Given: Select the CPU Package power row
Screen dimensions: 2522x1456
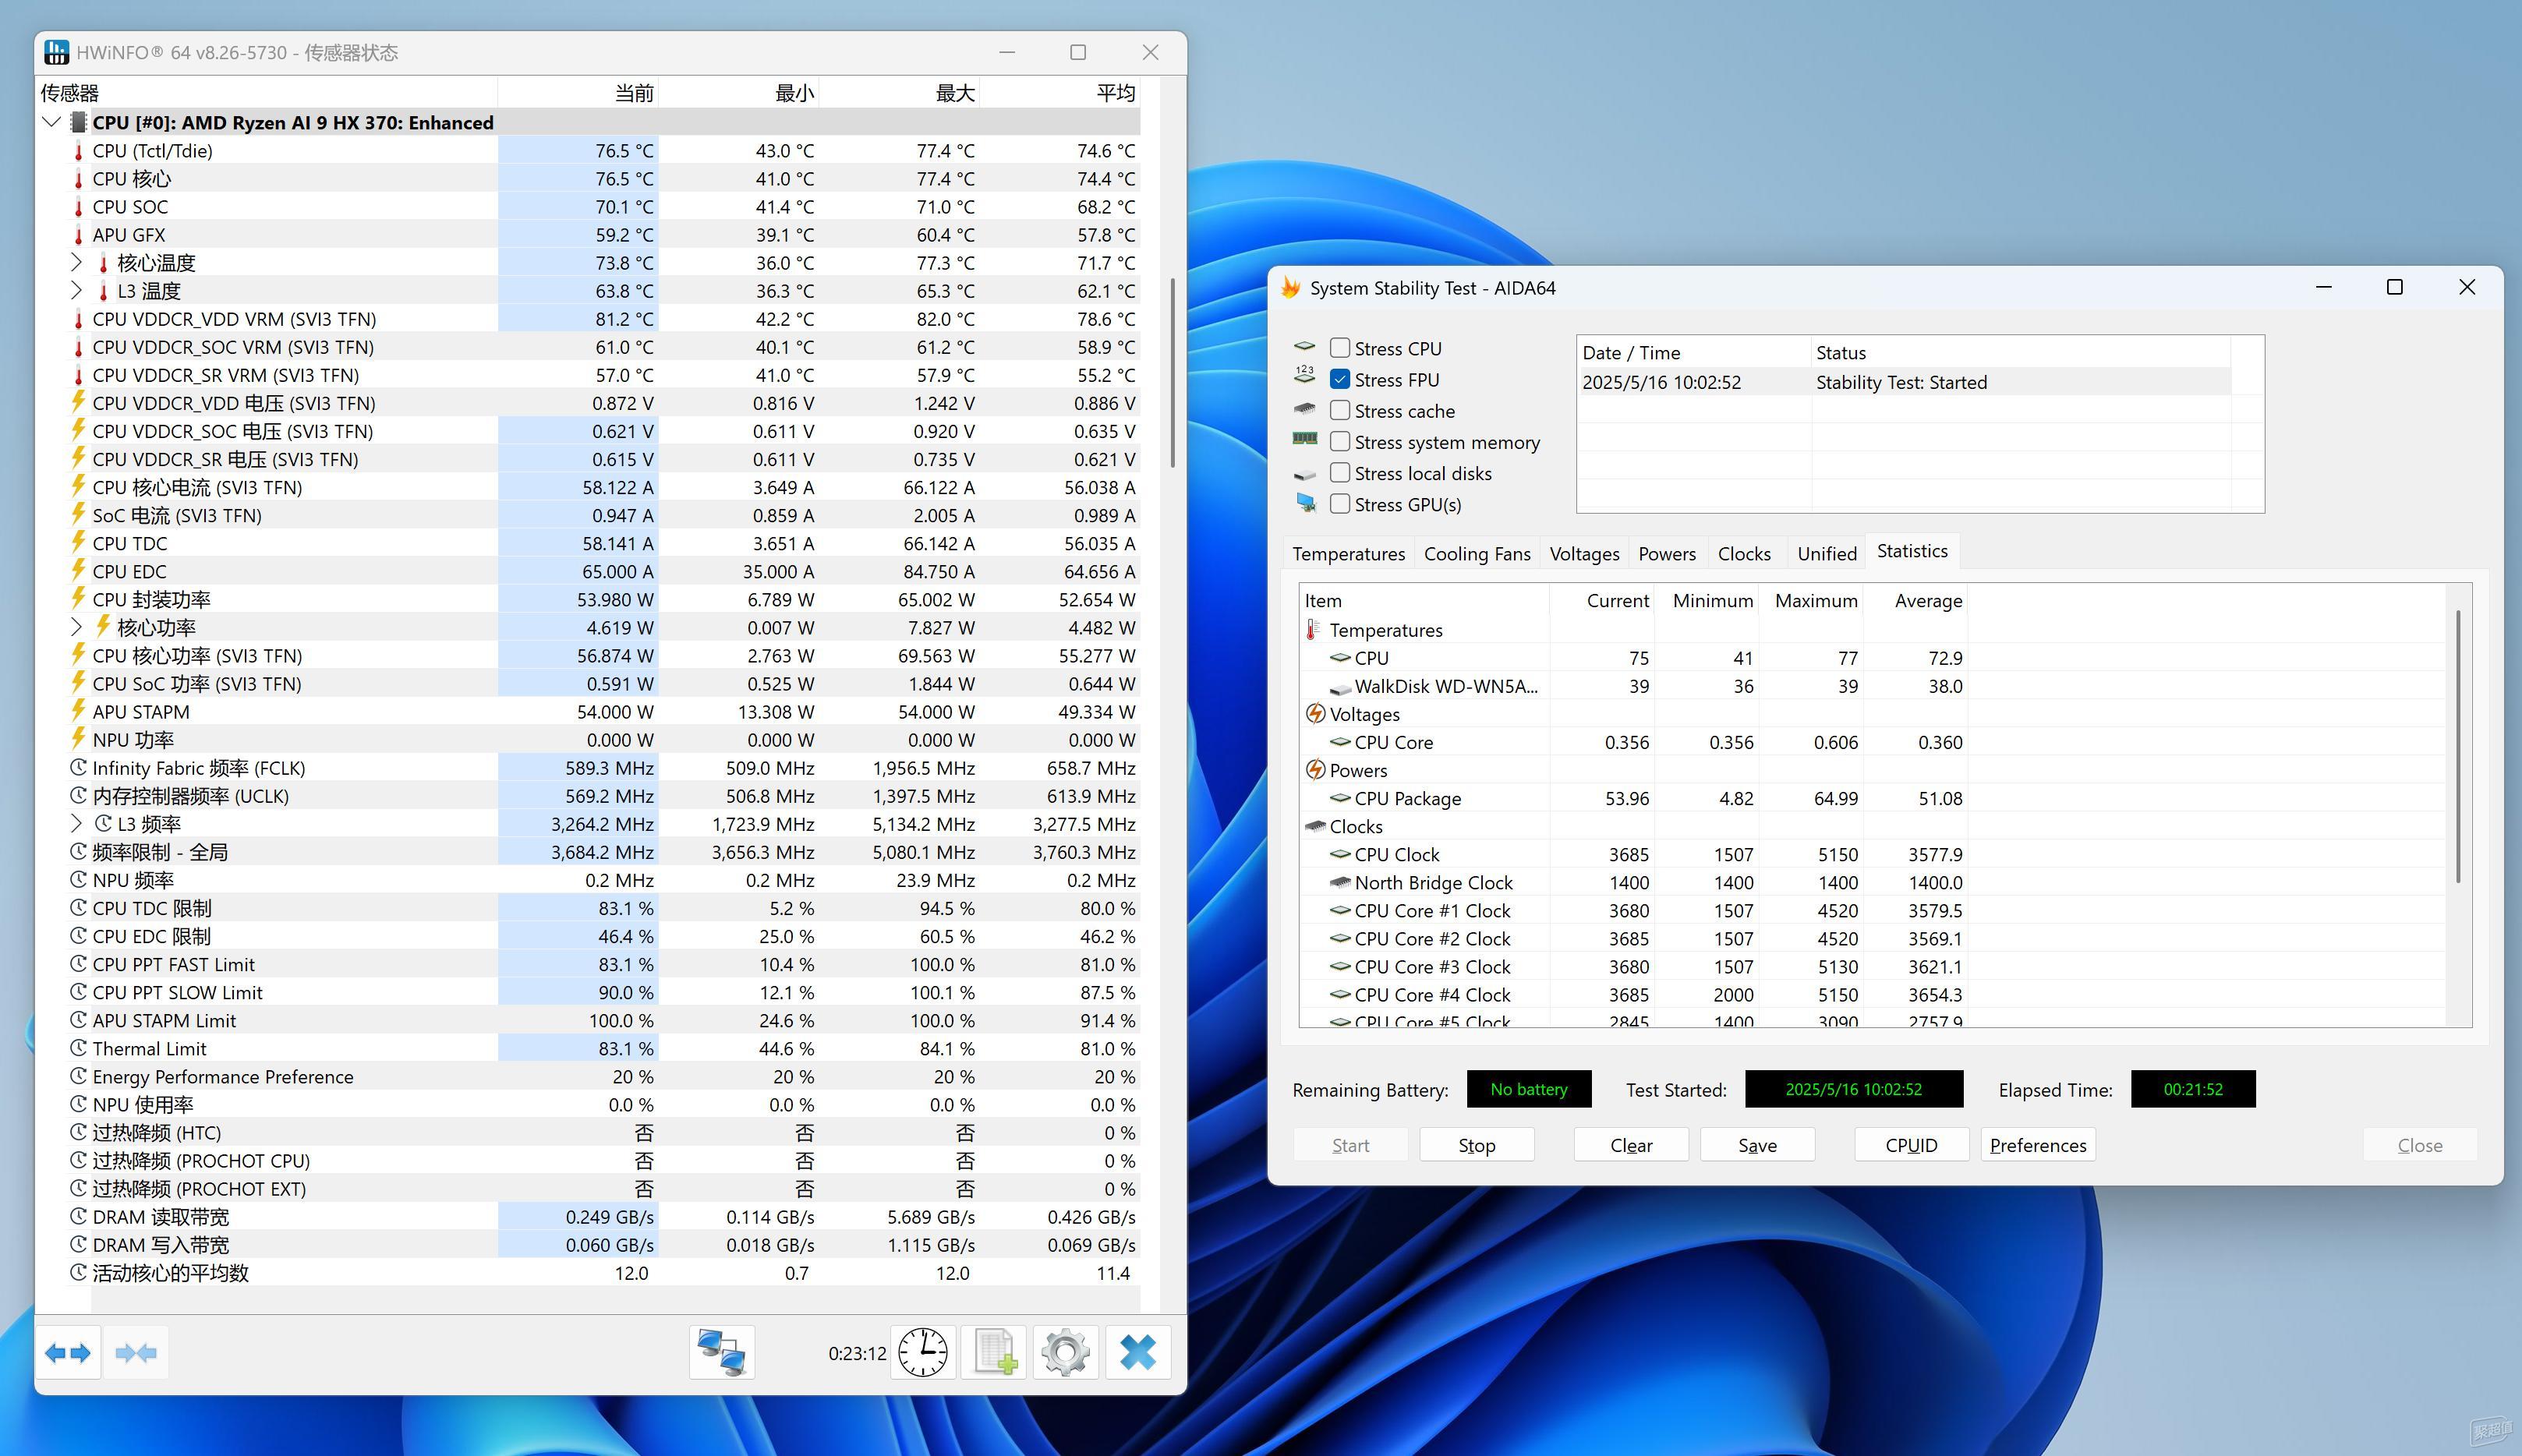Looking at the screenshot, I should (x=1634, y=798).
